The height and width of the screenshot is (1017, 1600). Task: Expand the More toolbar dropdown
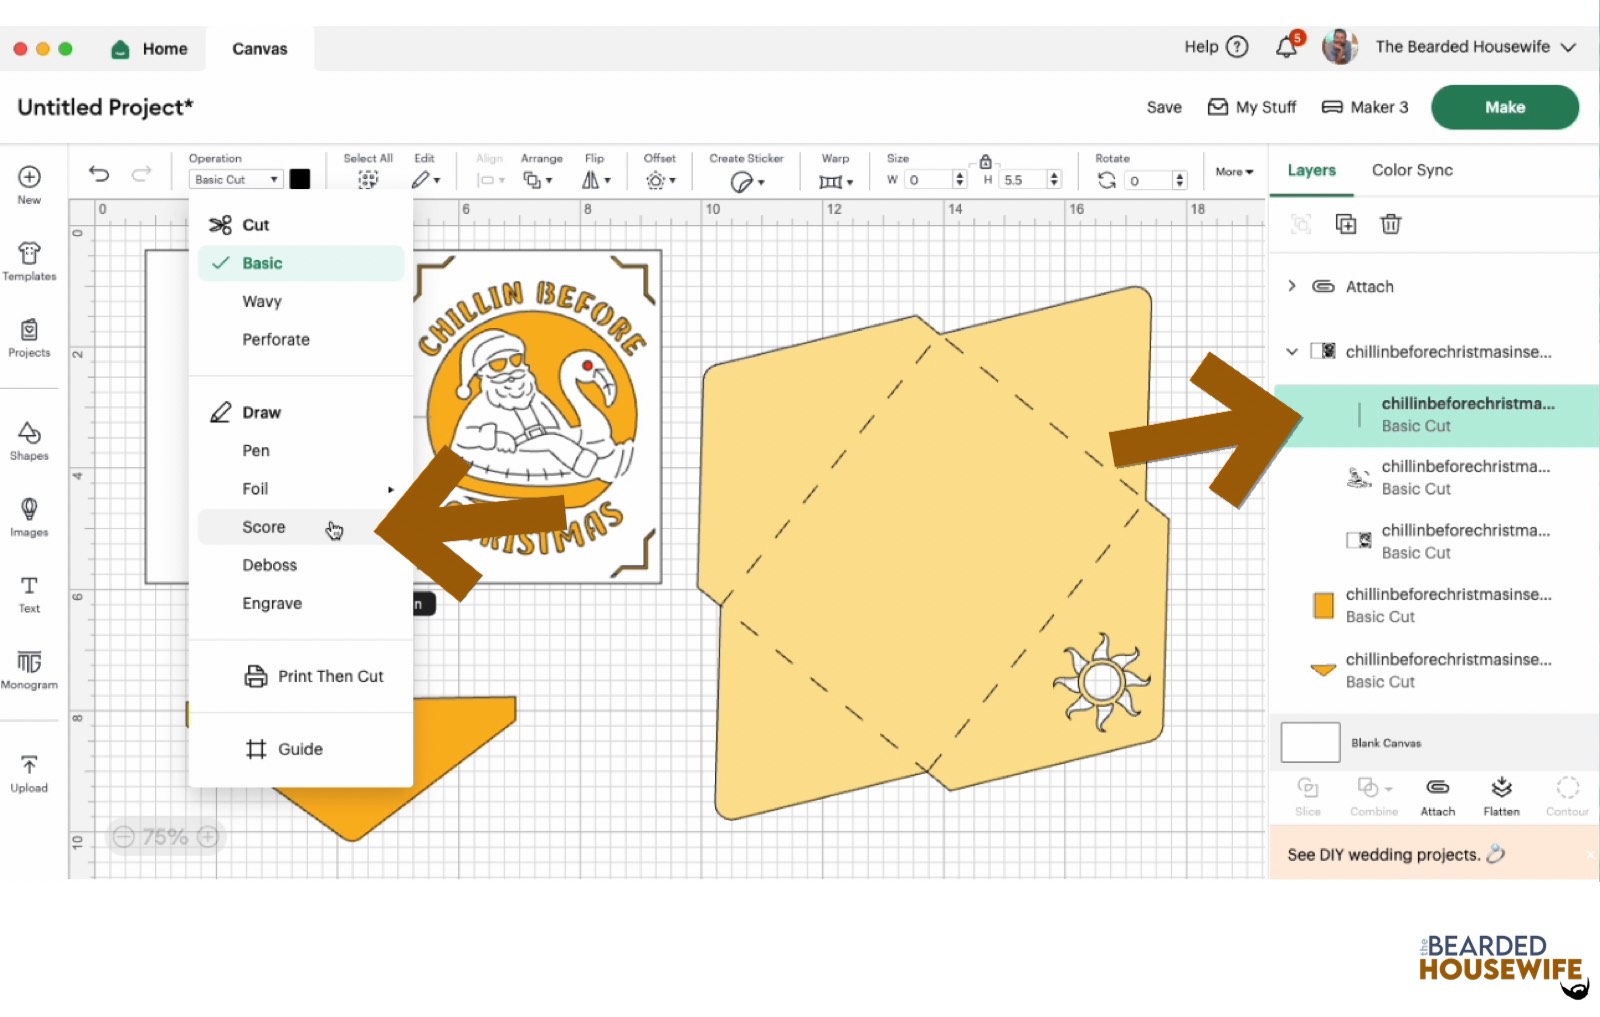click(x=1234, y=172)
